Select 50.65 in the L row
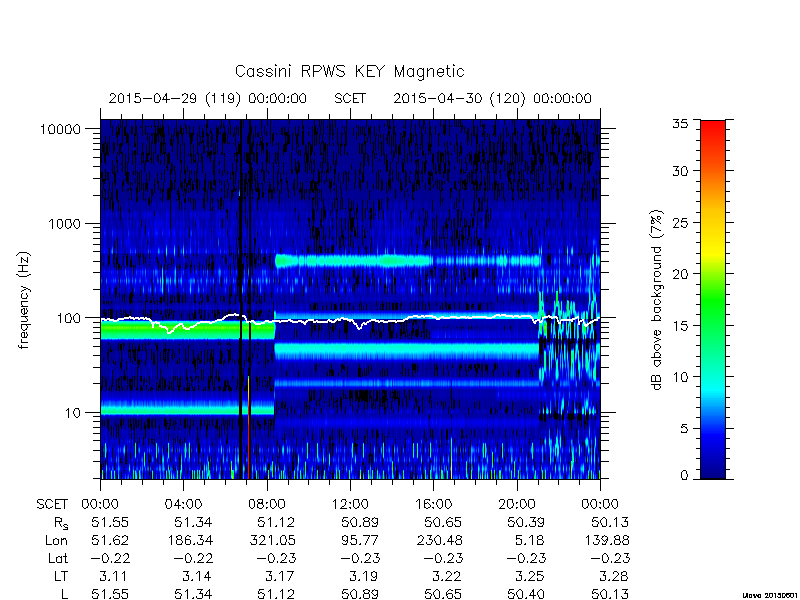This screenshot has width=800, height=600. pyautogui.click(x=443, y=594)
